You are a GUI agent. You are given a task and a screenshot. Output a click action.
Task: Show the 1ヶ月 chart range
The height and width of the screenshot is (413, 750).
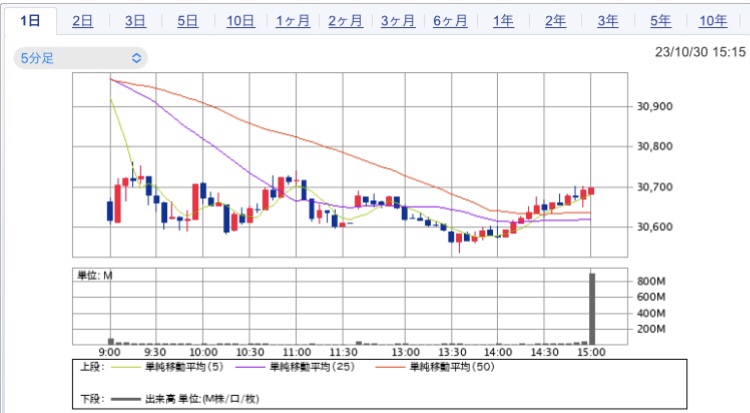293,21
